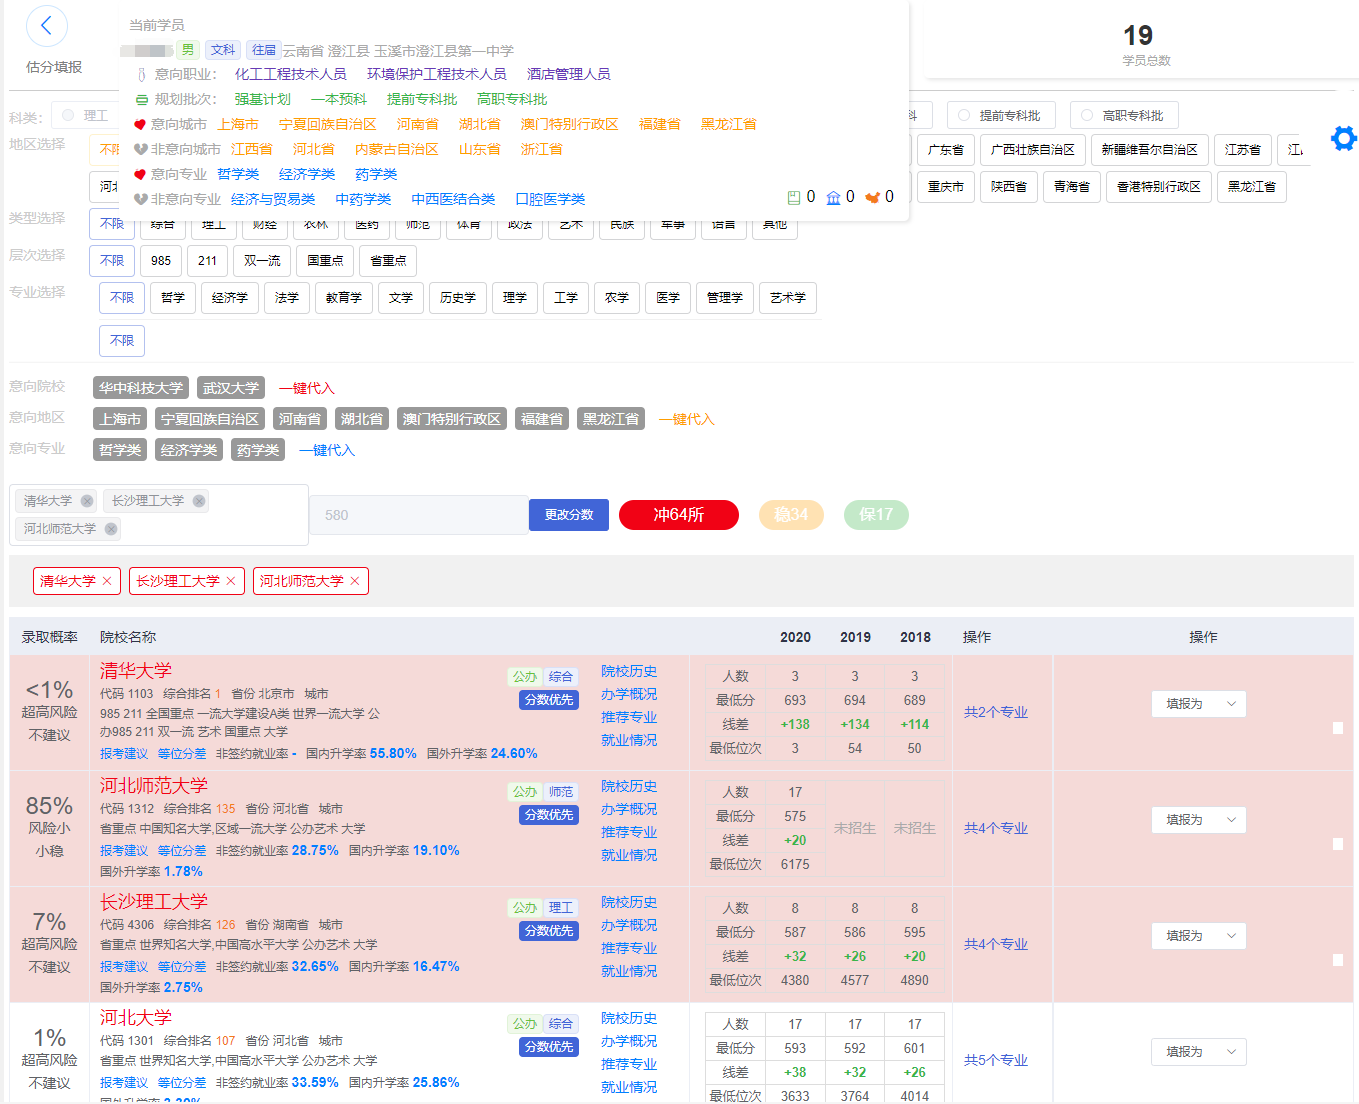Click the 更改分数 button
Viewport: 1359px width, 1104px height.
click(569, 515)
